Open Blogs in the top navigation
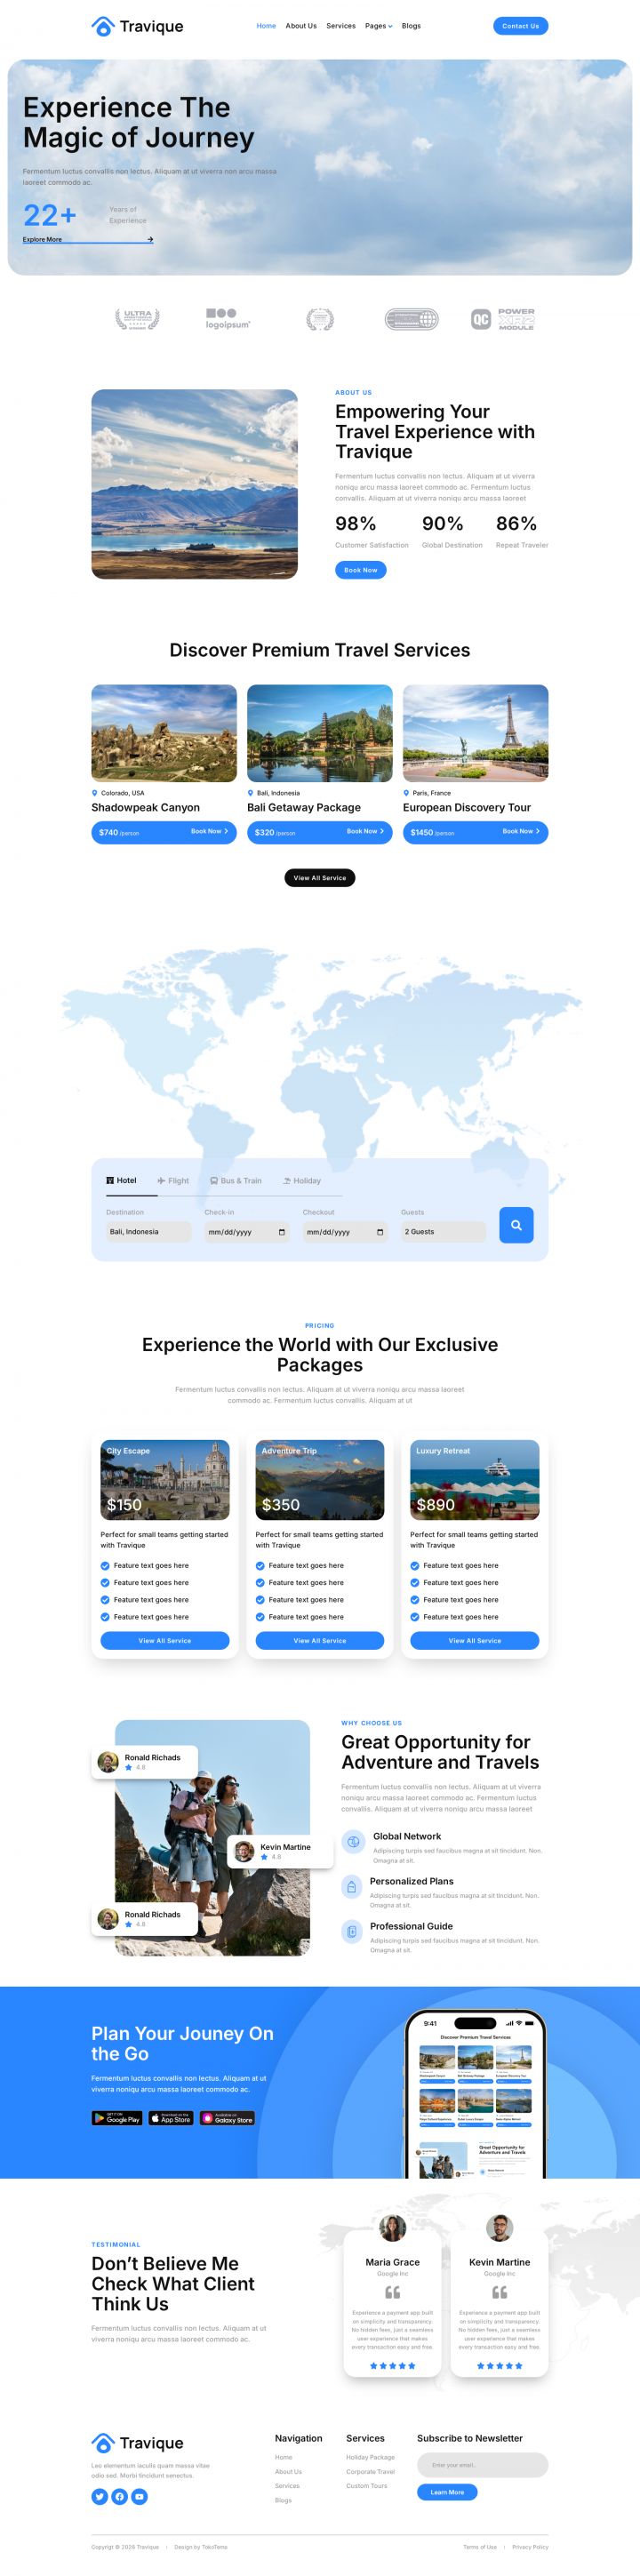The height and width of the screenshot is (2576, 640). tap(411, 26)
